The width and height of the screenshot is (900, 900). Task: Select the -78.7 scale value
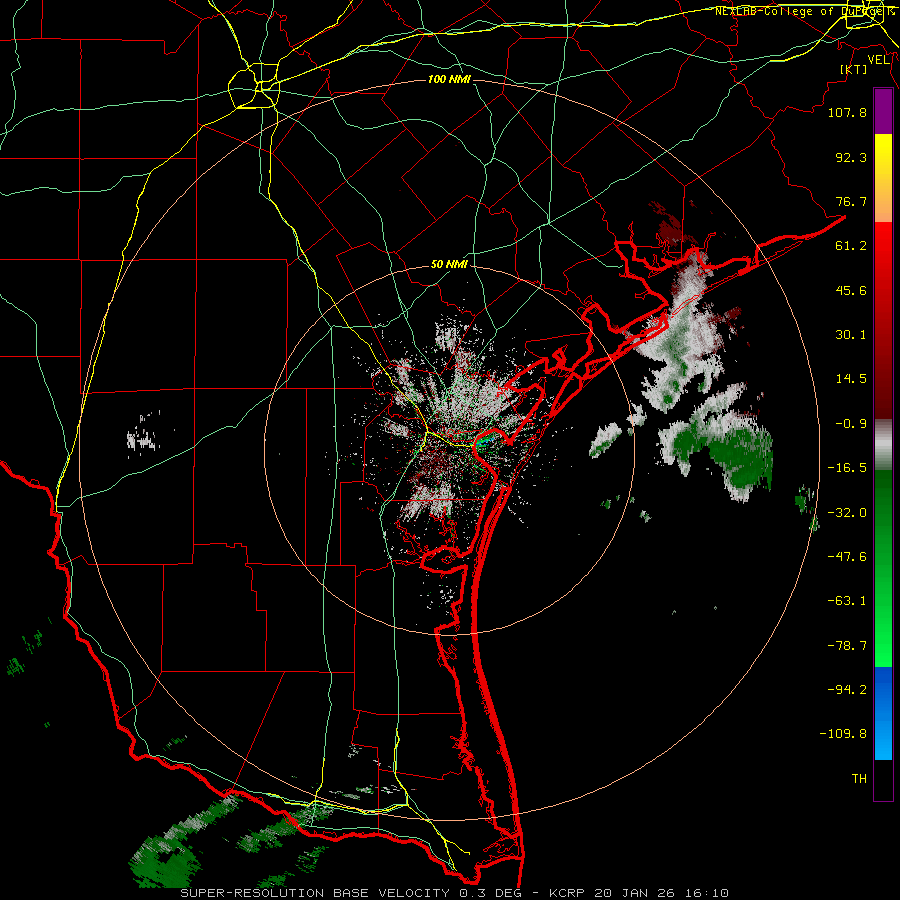tap(847, 646)
